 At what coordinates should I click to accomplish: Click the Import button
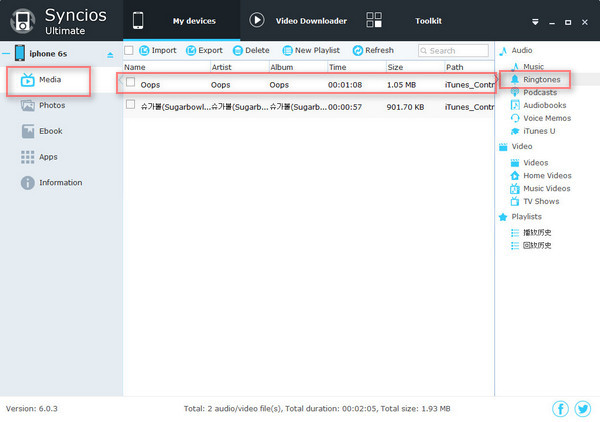(x=158, y=51)
